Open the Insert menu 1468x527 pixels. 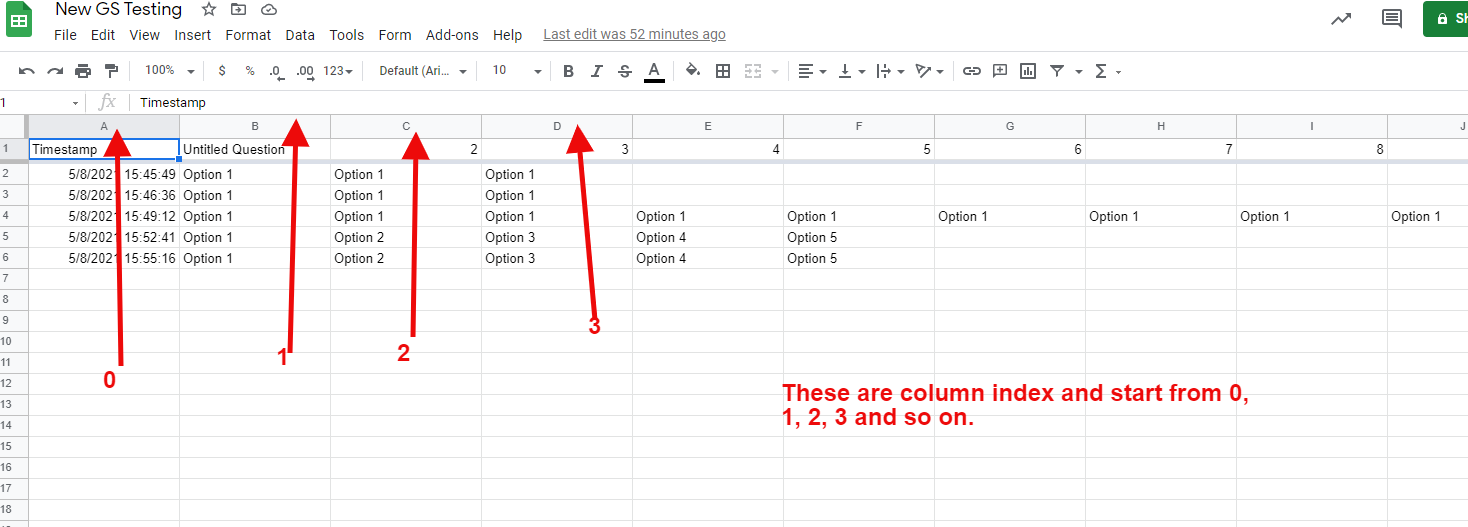coord(193,35)
